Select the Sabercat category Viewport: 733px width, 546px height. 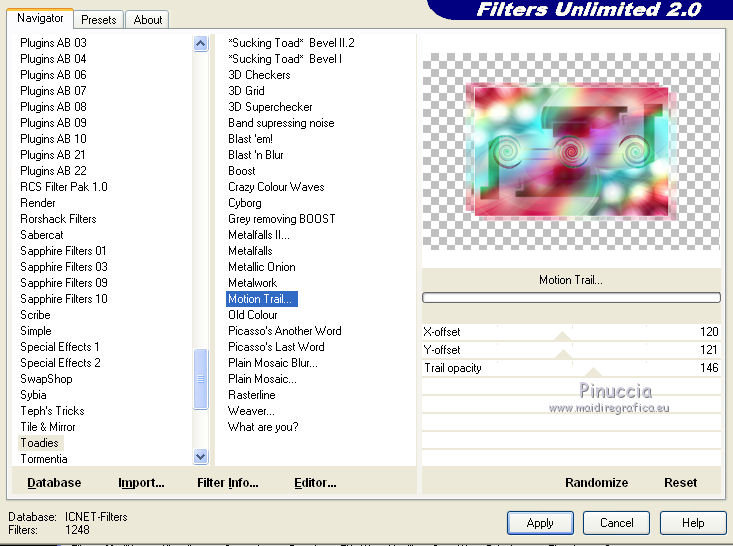pos(42,235)
